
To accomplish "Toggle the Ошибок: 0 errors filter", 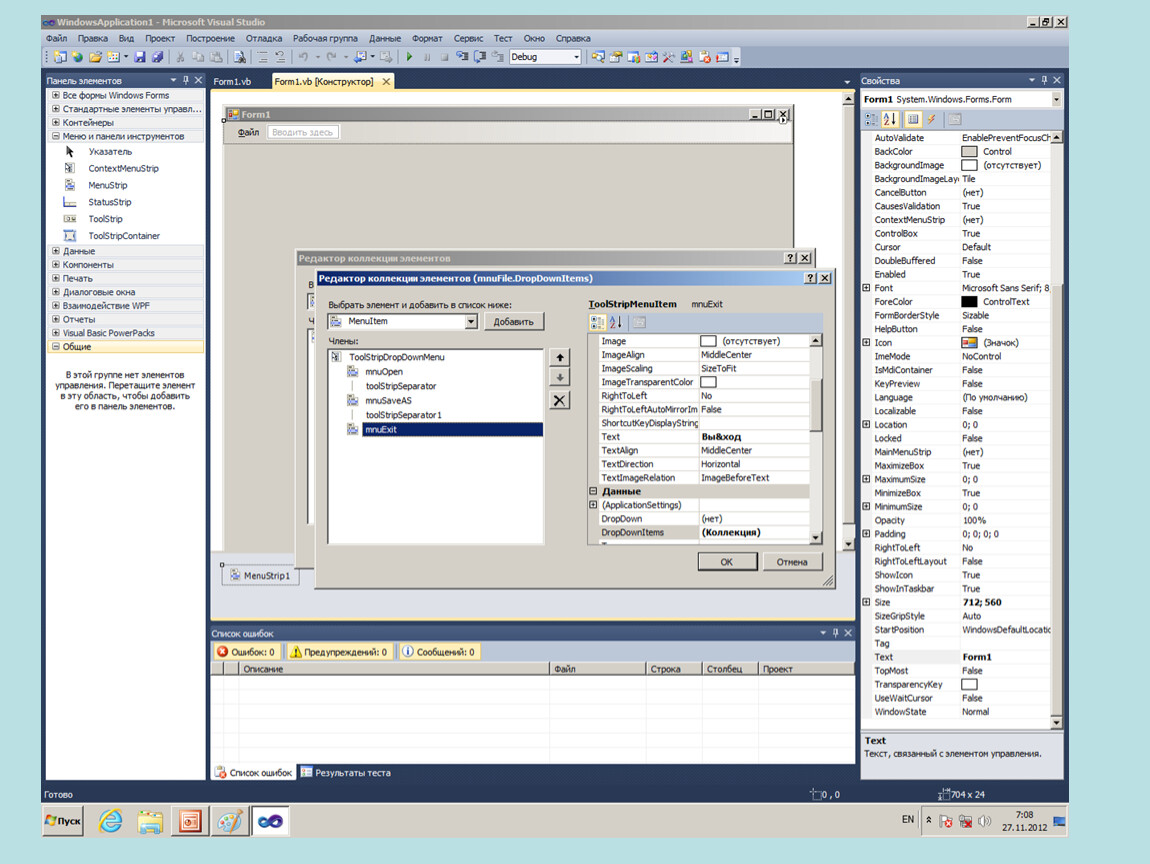I will (246, 651).
